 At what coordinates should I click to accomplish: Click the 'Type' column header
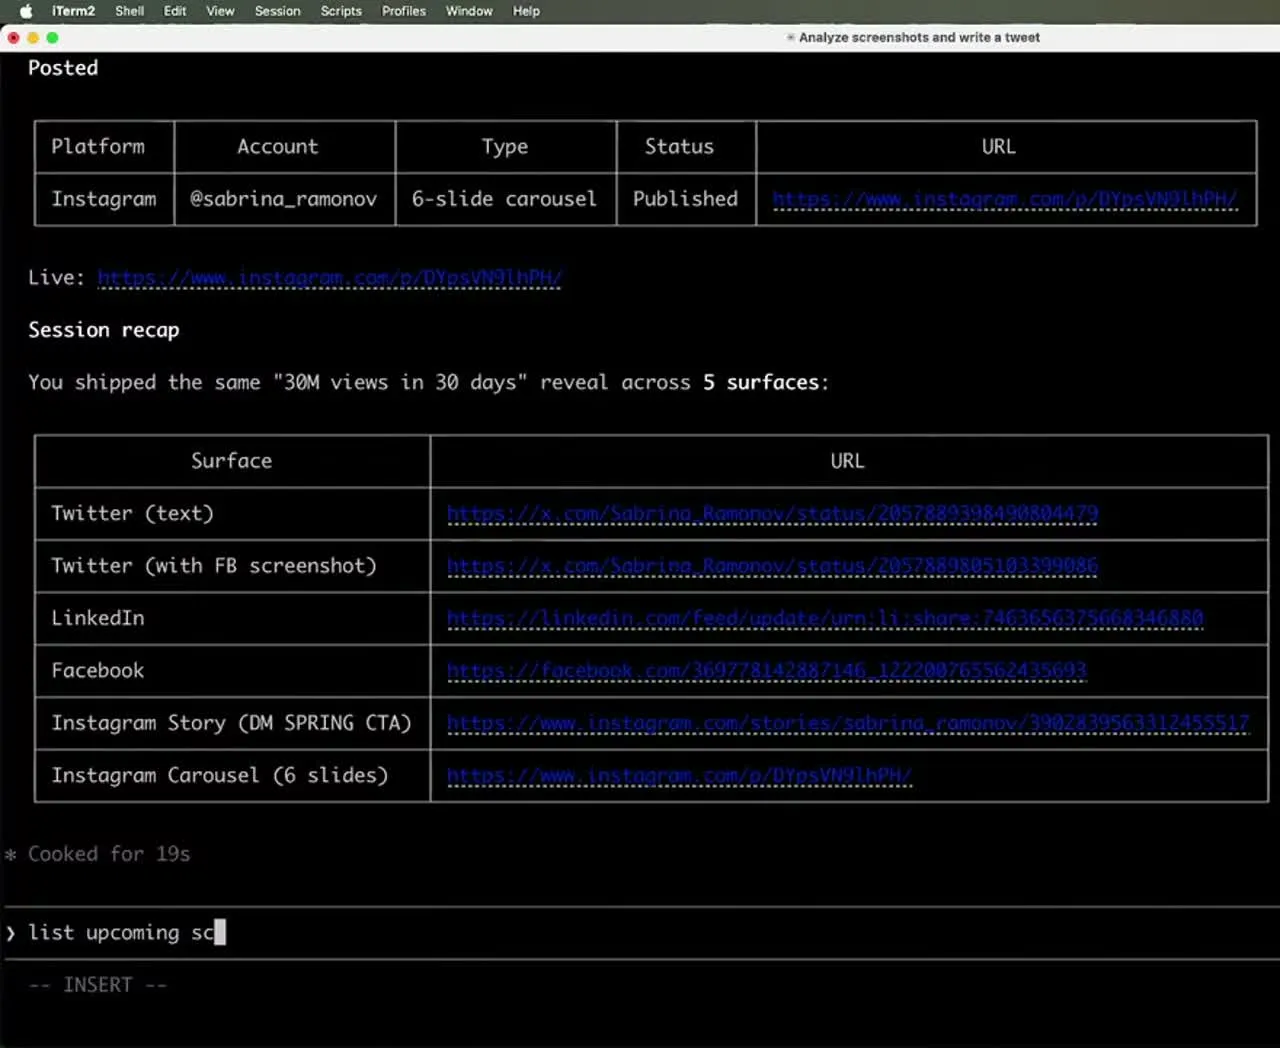(x=505, y=147)
